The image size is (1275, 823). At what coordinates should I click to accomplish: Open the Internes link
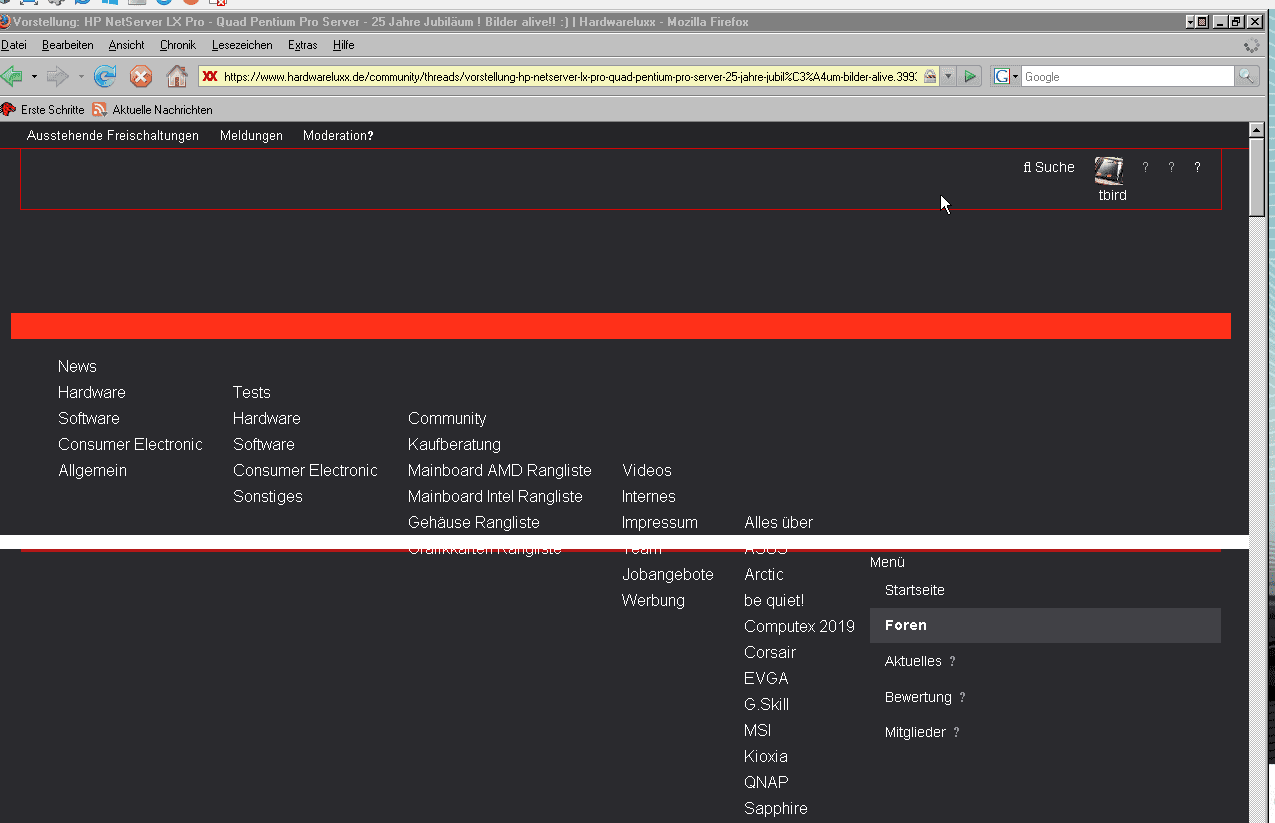pos(649,496)
